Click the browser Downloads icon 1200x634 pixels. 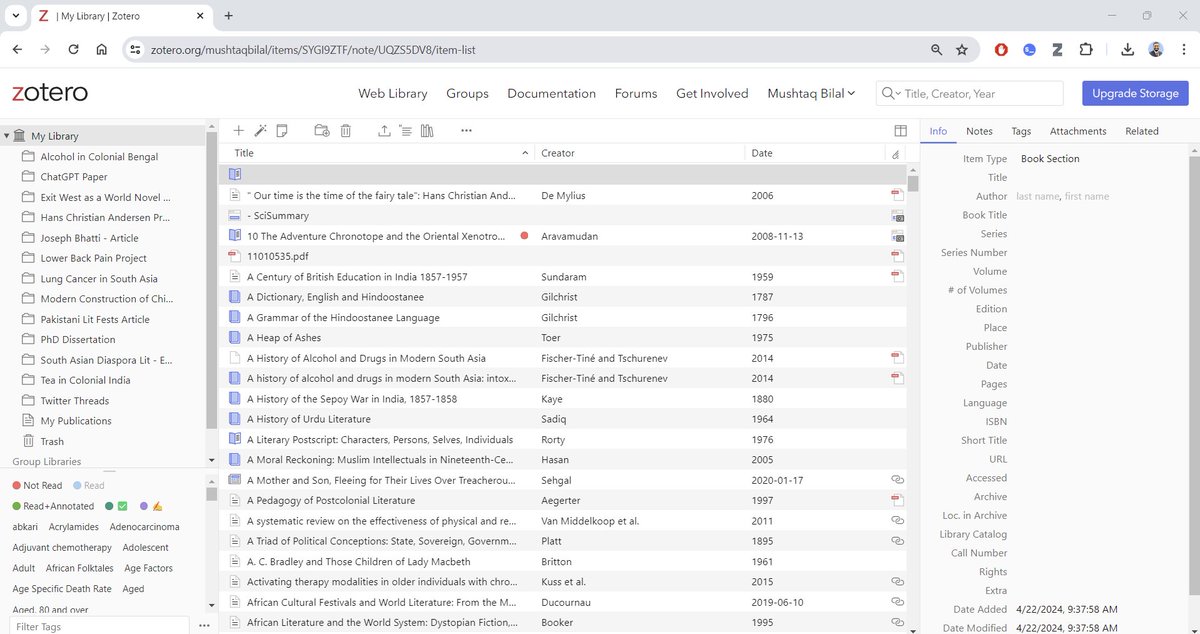pos(1127,49)
